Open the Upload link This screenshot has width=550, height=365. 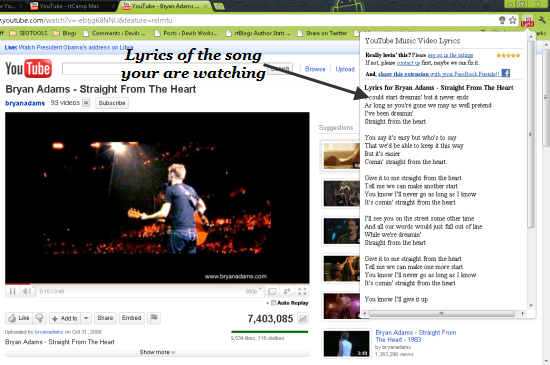345,69
